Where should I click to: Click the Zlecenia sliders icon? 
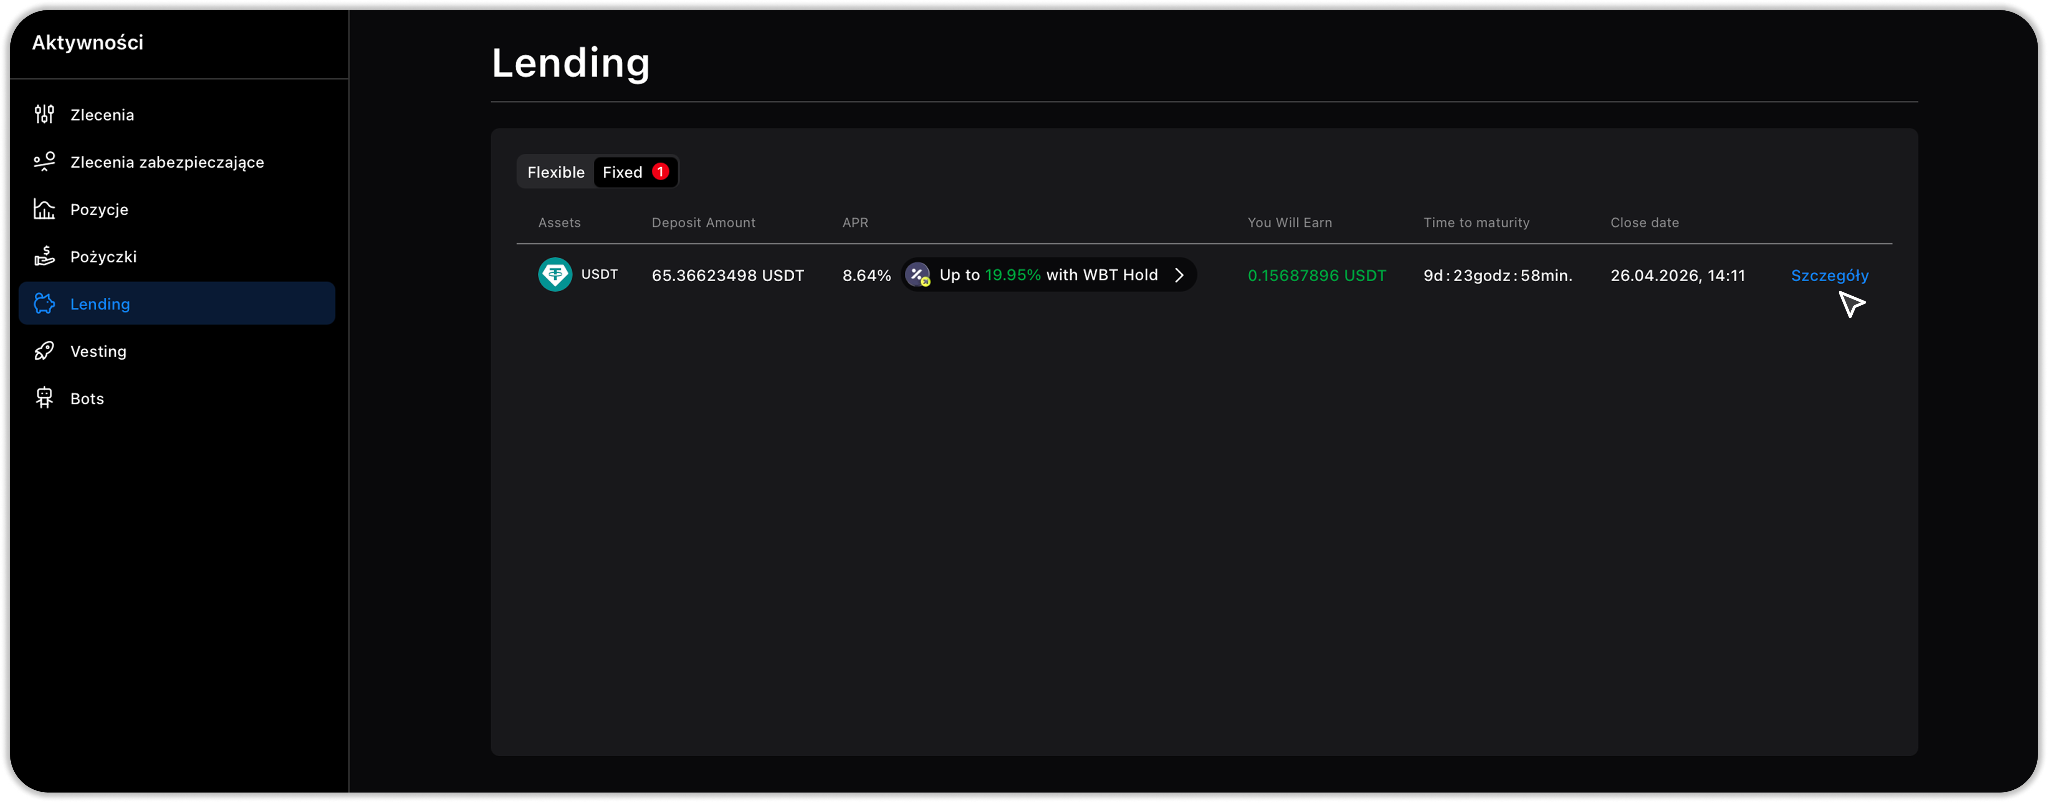pos(44,114)
